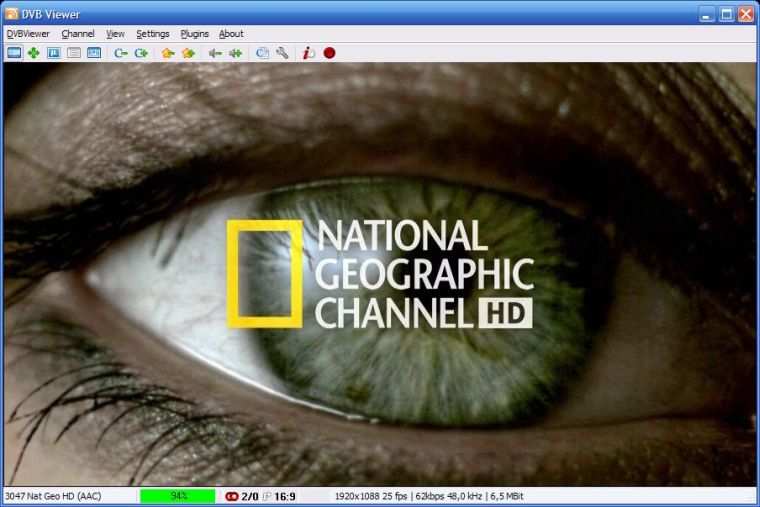Screen dimensions: 760x507
Task: Click the 16:9 aspect ratio indicator
Action: (285, 496)
